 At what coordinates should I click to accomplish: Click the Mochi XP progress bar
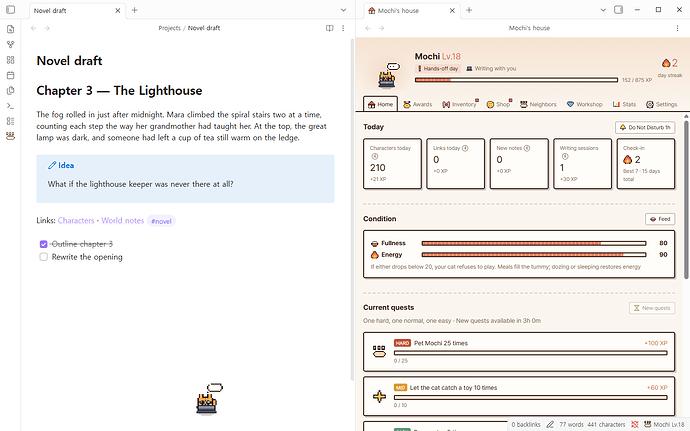[516, 80]
